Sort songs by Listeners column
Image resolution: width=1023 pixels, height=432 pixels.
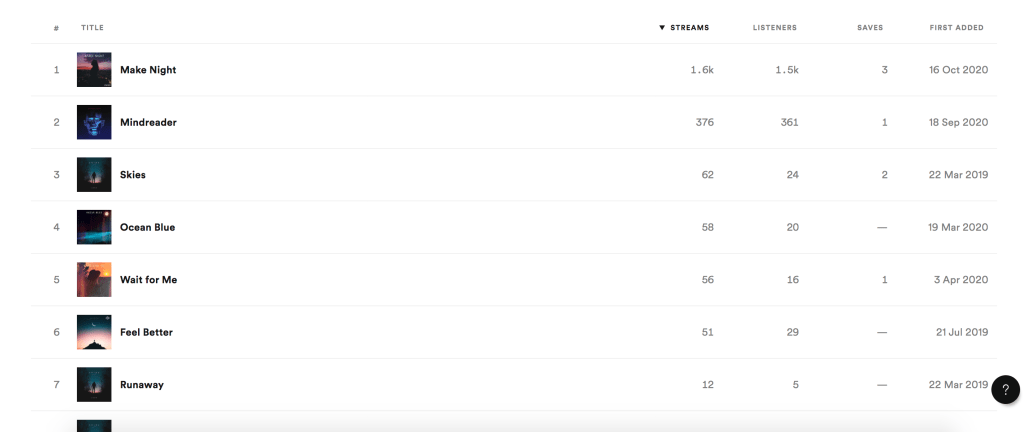pyautogui.click(x=774, y=28)
